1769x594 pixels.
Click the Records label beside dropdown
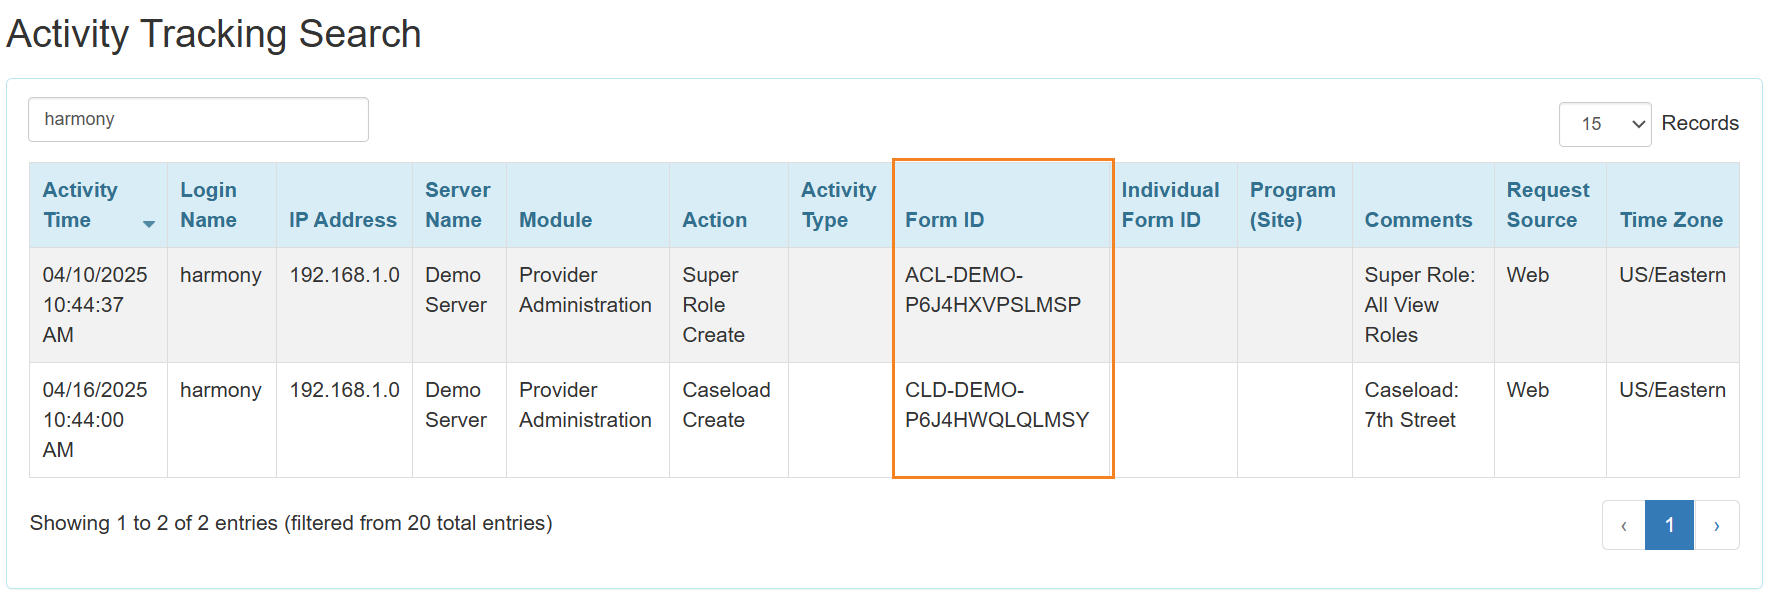point(1700,123)
